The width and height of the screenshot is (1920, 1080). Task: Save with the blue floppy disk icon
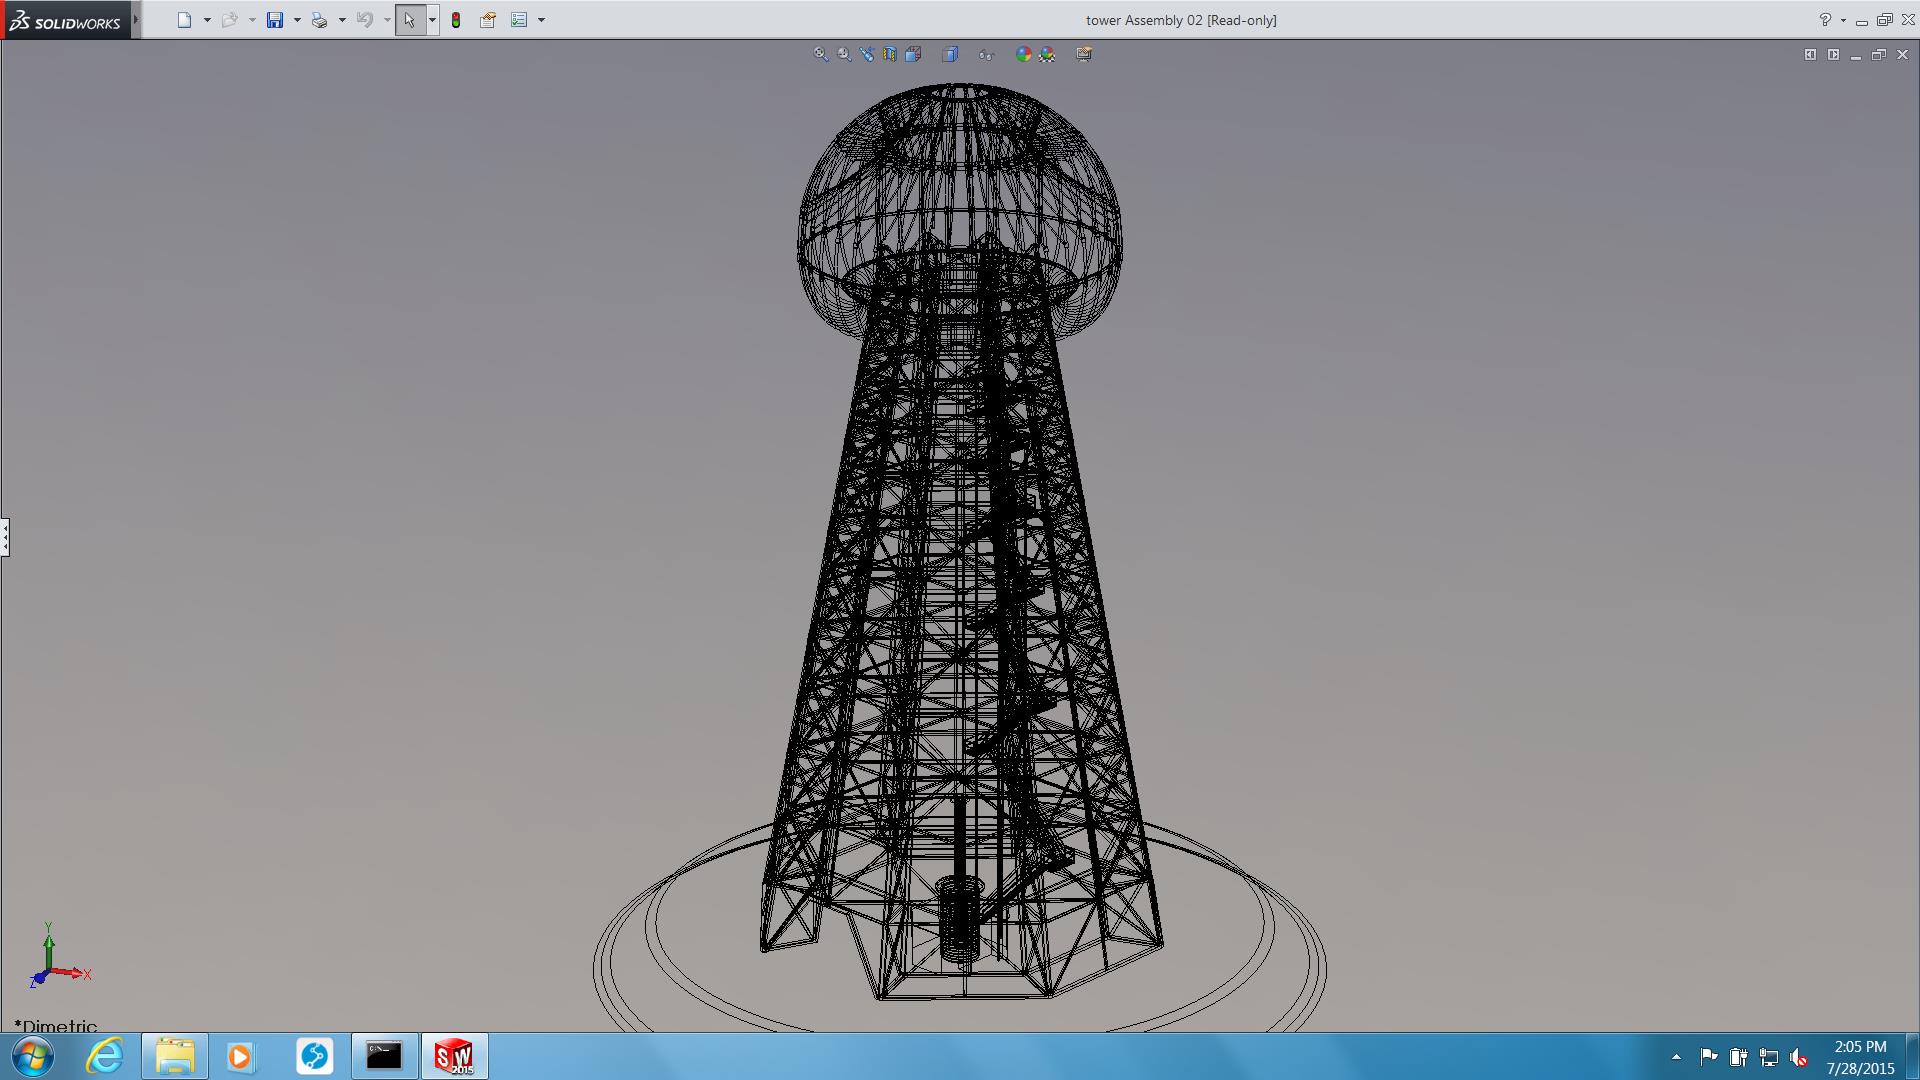[x=275, y=20]
